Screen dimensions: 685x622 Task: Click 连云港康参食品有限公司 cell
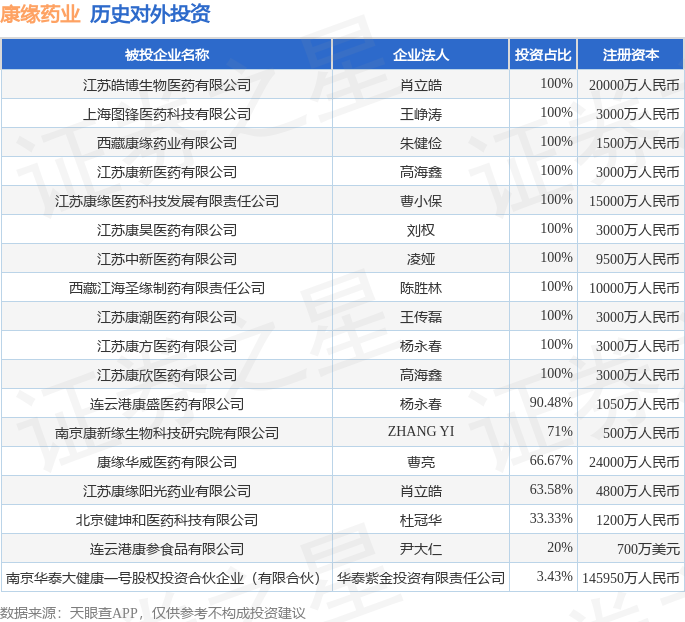click(x=166, y=549)
